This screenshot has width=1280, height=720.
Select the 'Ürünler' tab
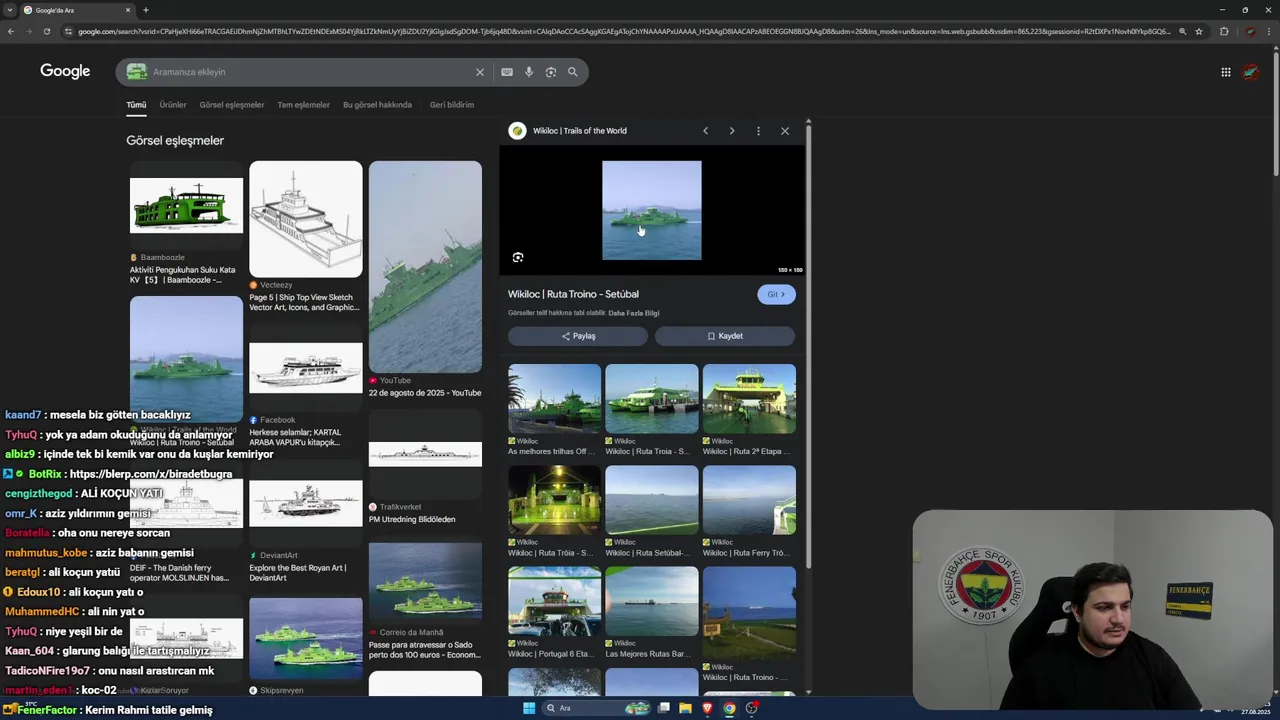173,104
